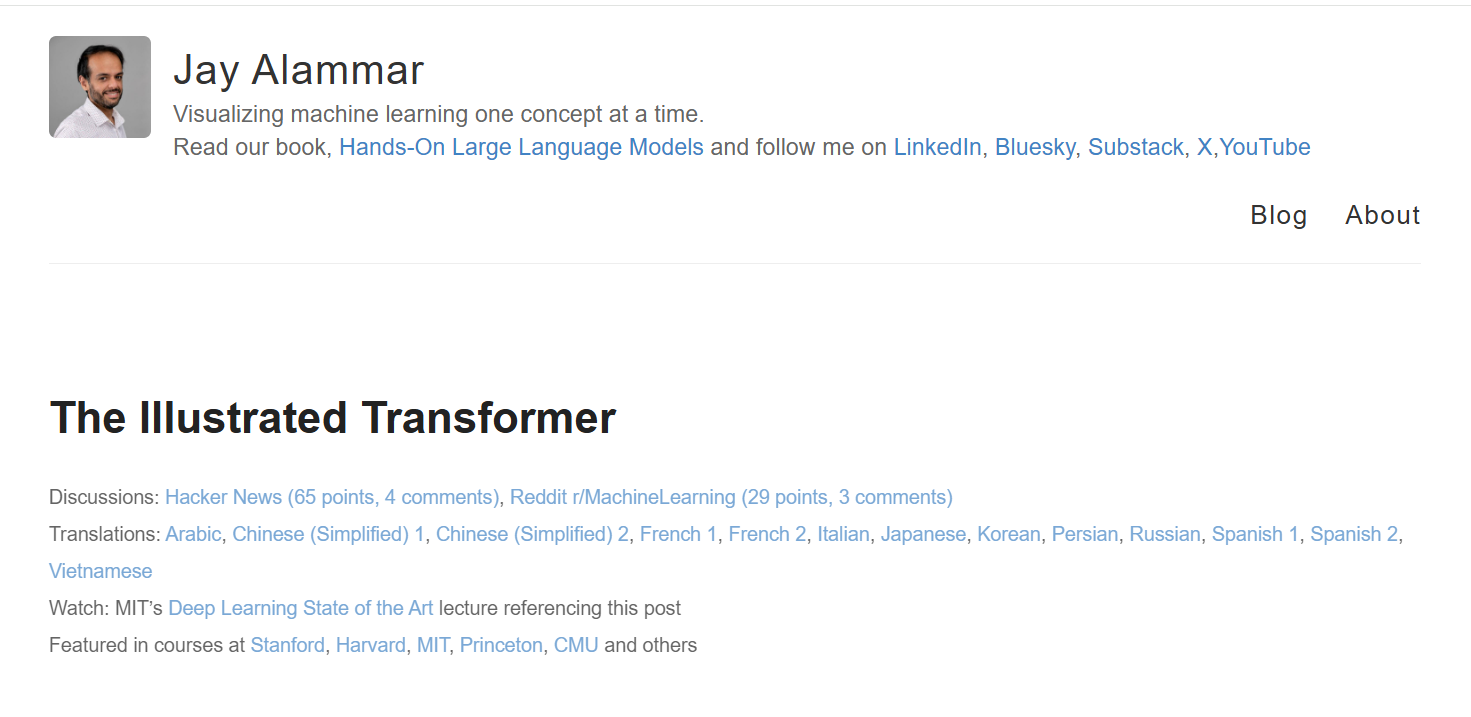Open the Hacker News discussion link

tap(332, 497)
